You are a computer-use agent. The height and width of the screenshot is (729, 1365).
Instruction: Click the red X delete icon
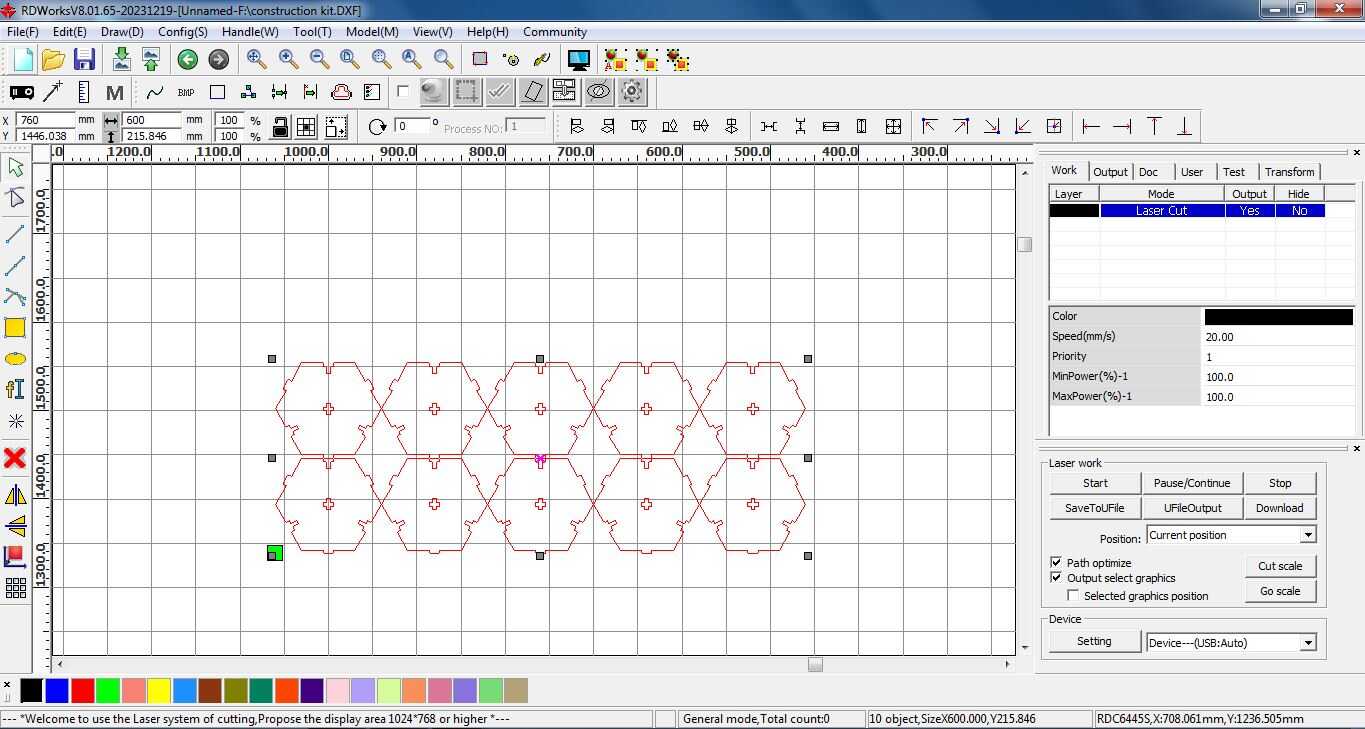(x=15, y=458)
